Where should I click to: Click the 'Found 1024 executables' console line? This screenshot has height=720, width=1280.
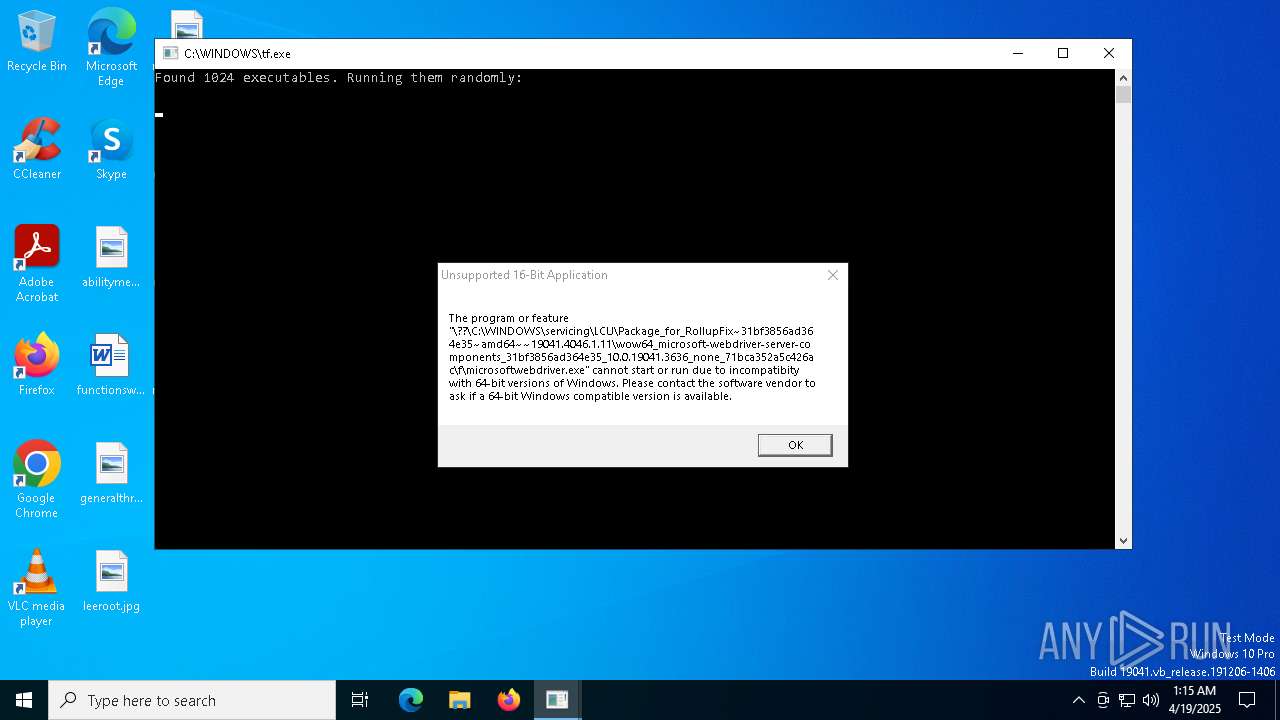(x=339, y=78)
